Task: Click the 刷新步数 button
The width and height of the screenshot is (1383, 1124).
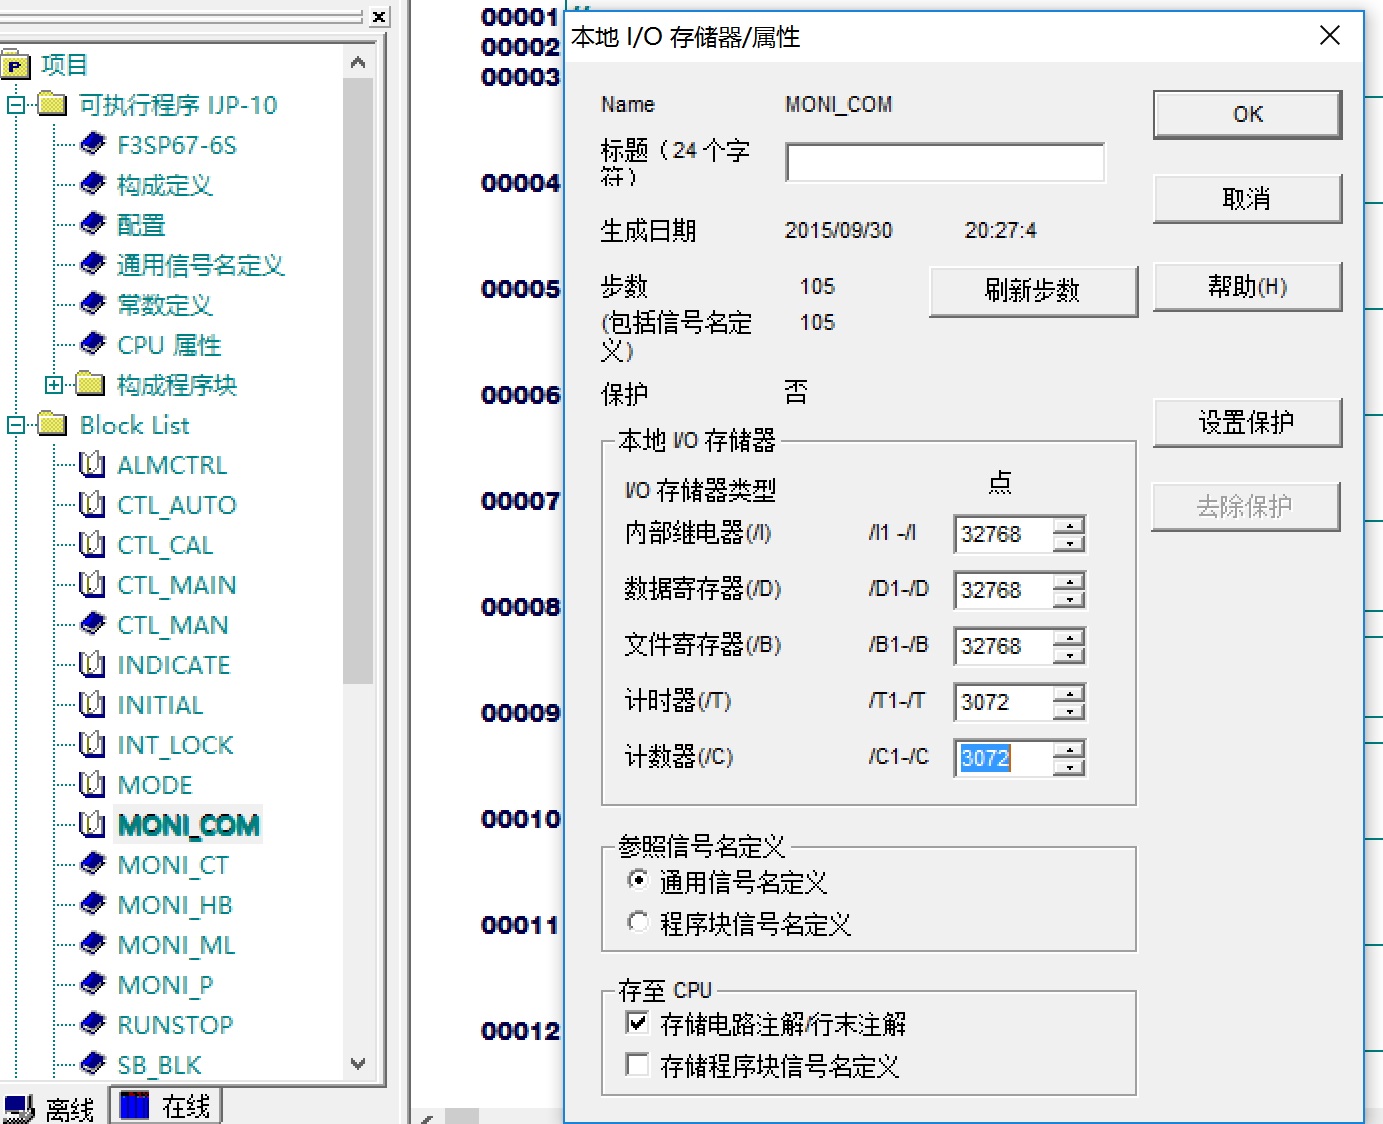Action: pos(1033,291)
